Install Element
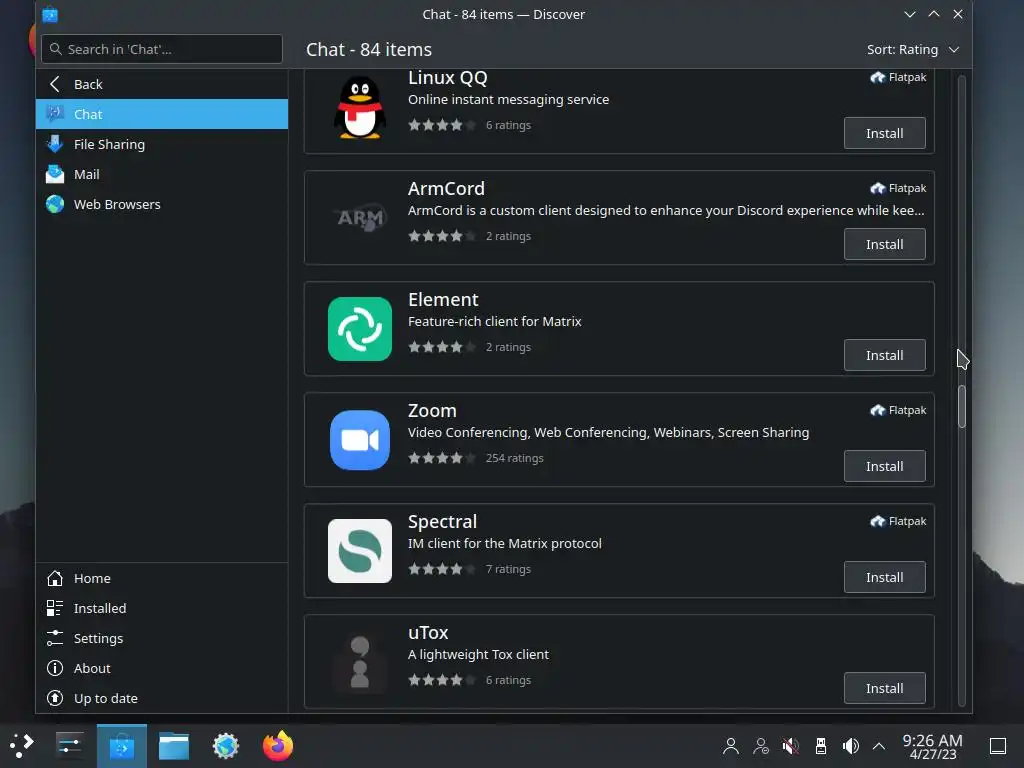The height and width of the screenshot is (768, 1024). pyautogui.click(x=884, y=355)
